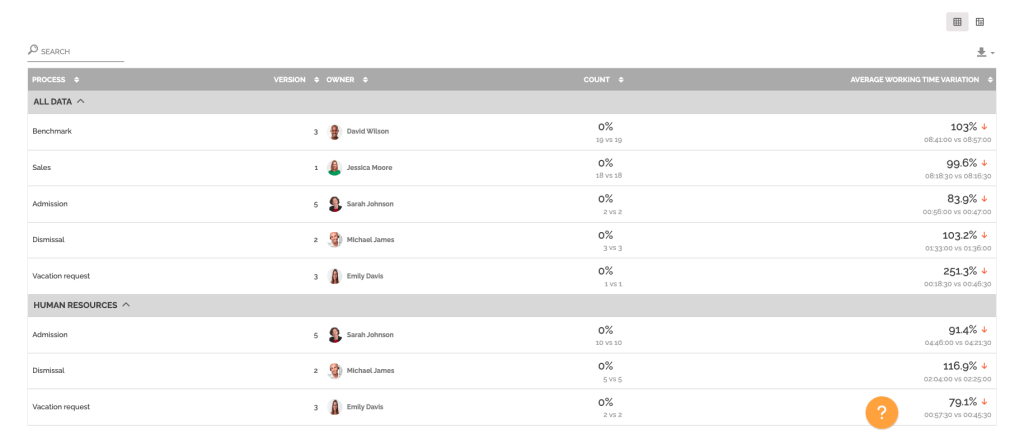Collapse the Human Resources group
1024x435 pixels.
pyautogui.click(x=126, y=305)
